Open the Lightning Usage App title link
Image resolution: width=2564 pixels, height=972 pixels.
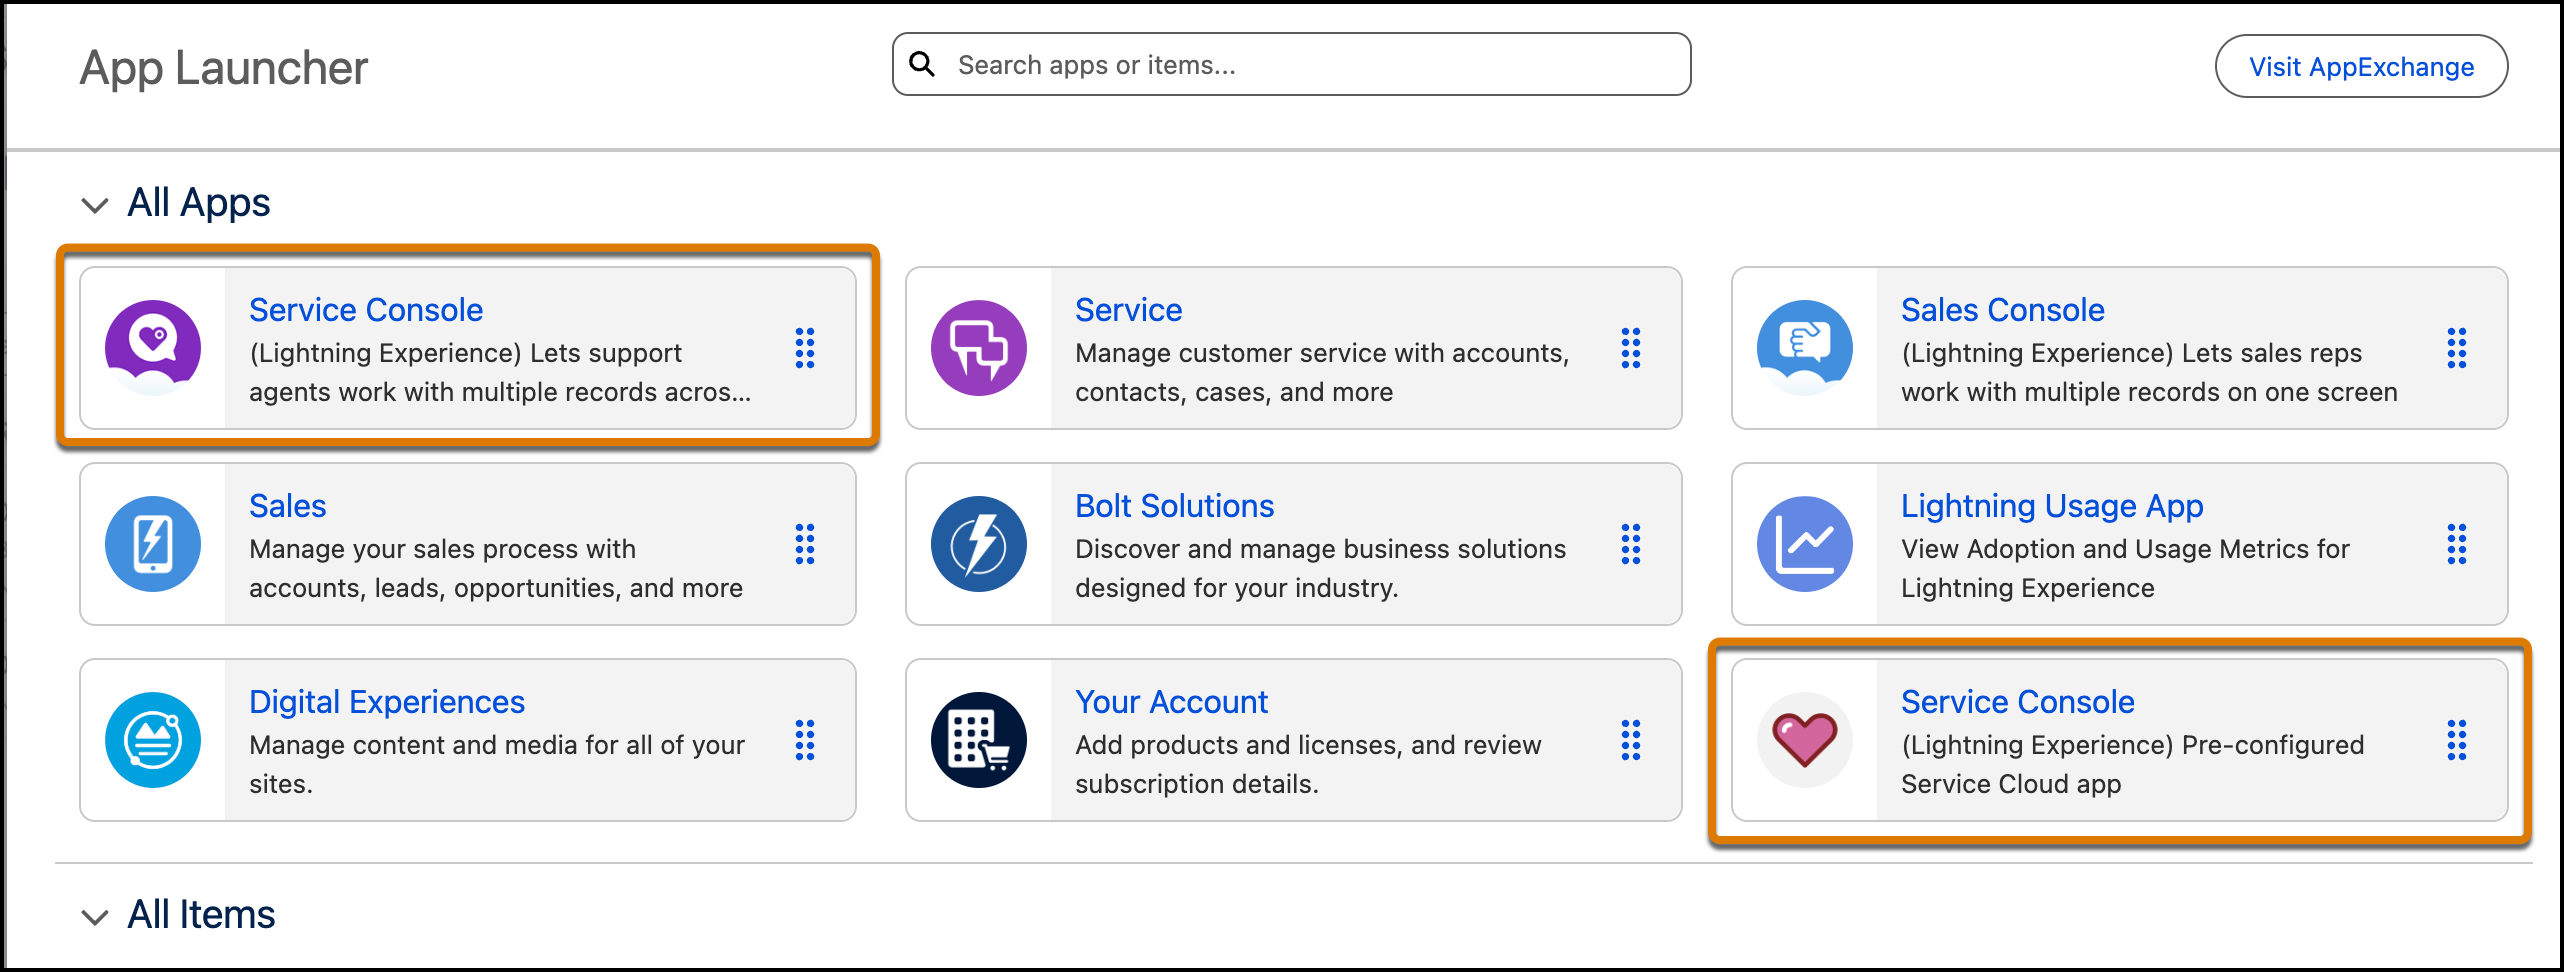click(x=2052, y=506)
